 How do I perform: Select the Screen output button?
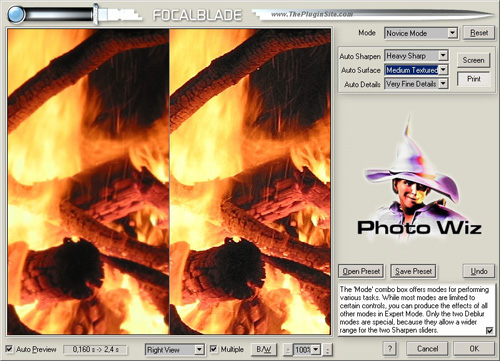473,60
